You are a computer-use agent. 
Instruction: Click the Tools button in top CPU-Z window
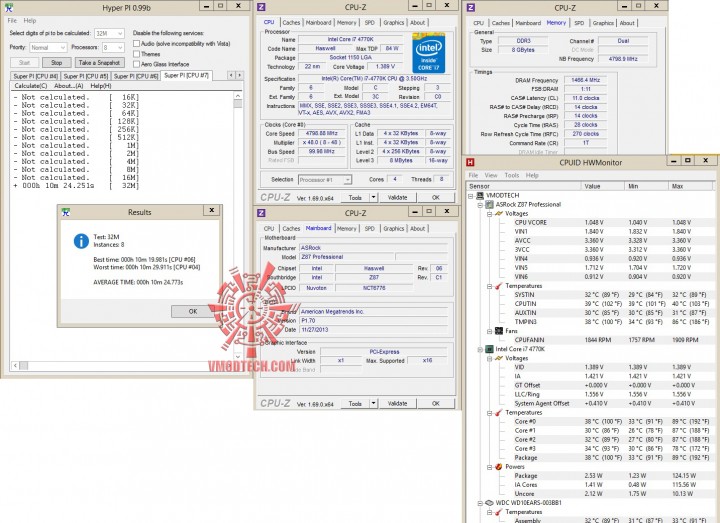(355, 197)
